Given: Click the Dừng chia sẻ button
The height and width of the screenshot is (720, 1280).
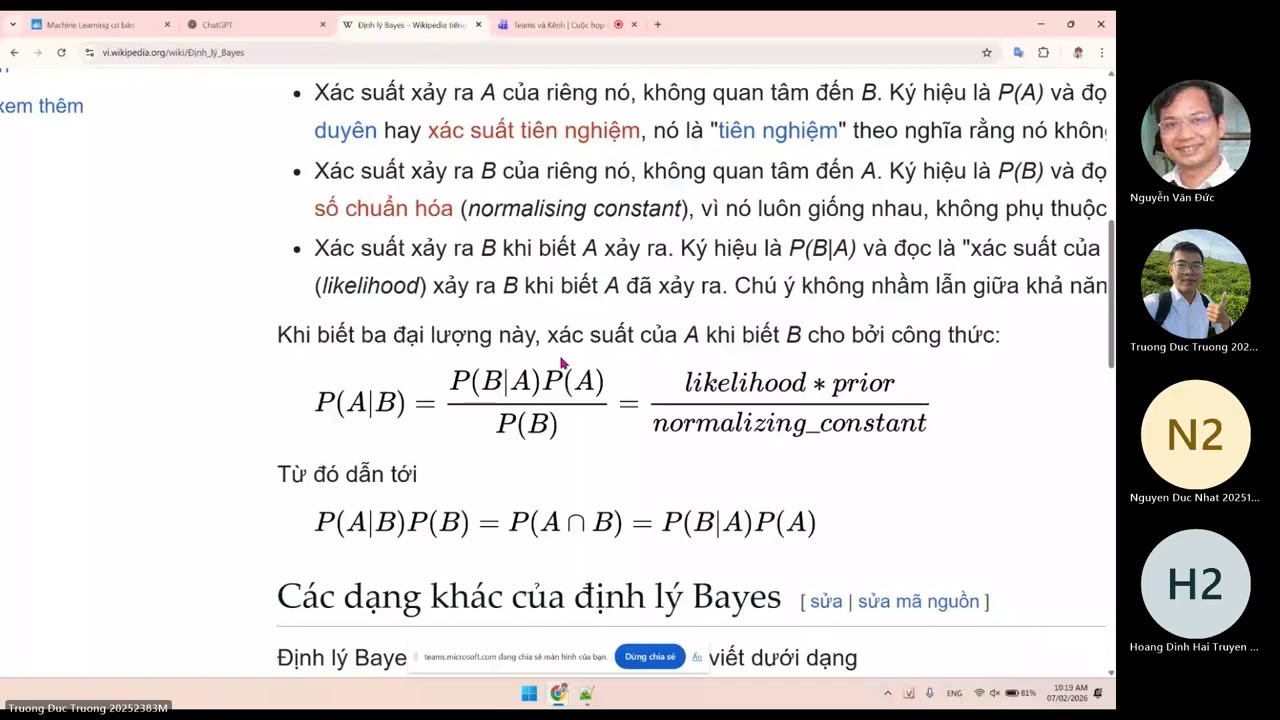Looking at the screenshot, I should tap(650, 657).
